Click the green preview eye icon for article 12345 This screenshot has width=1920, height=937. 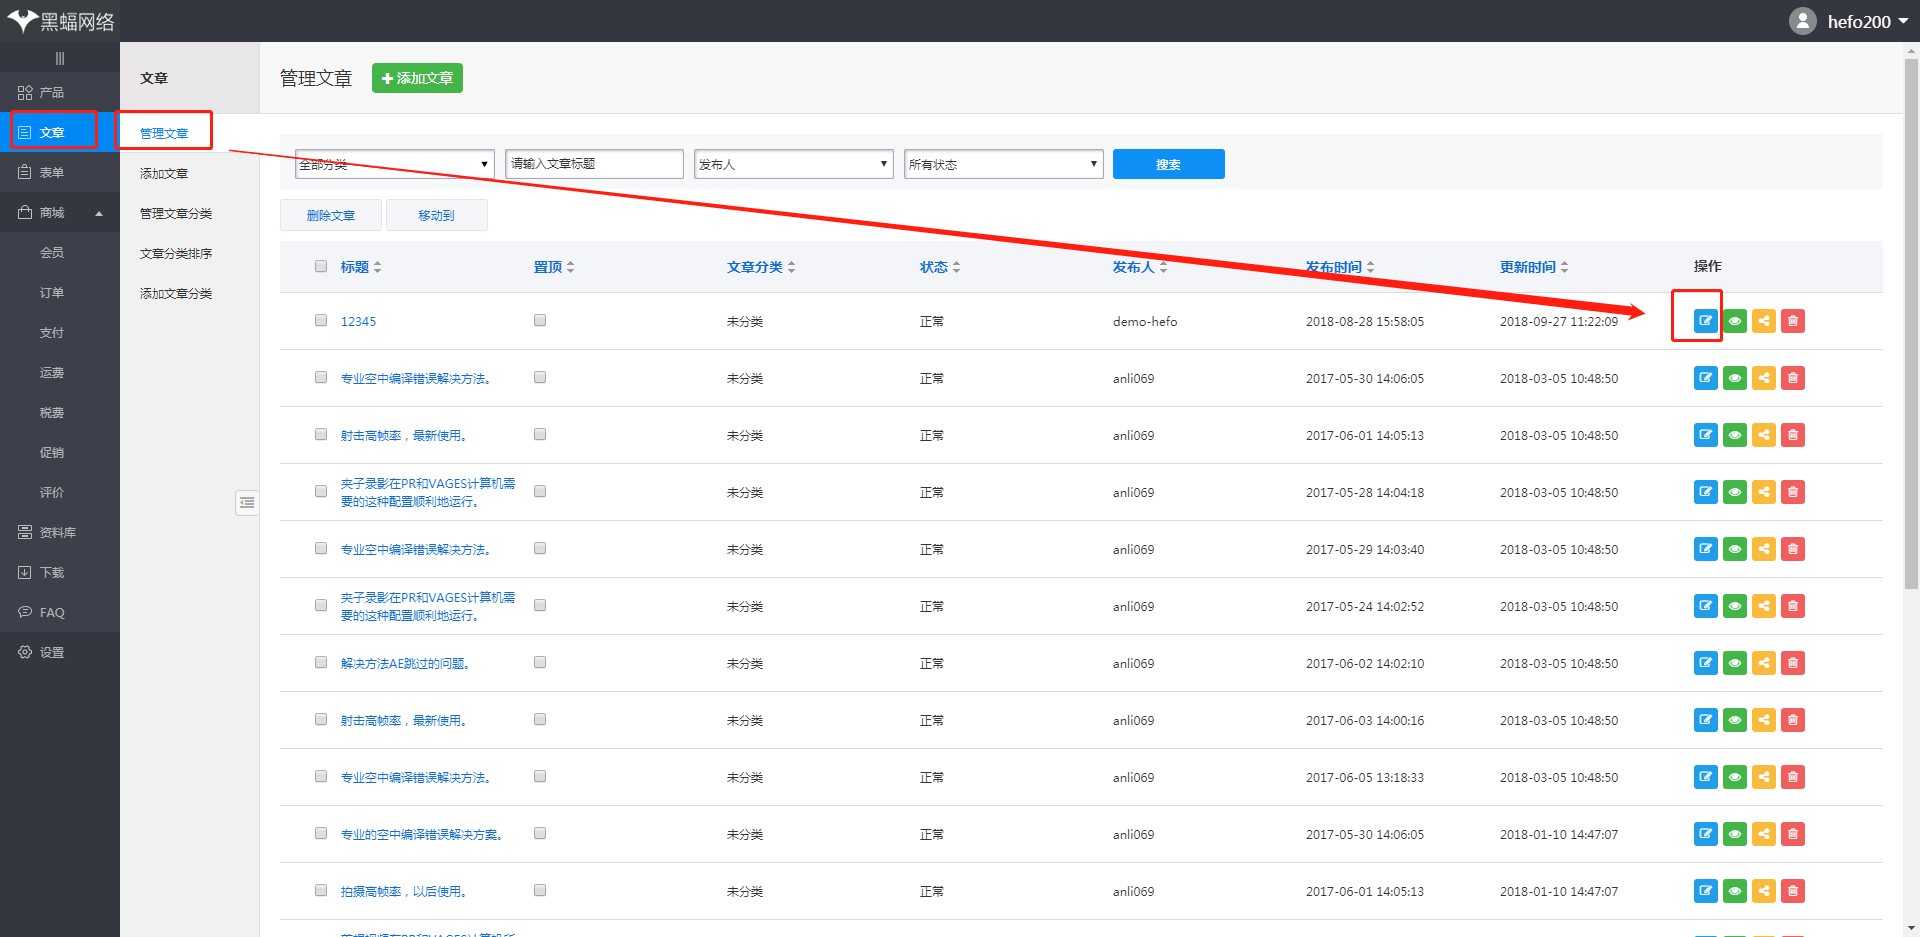(x=1735, y=321)
